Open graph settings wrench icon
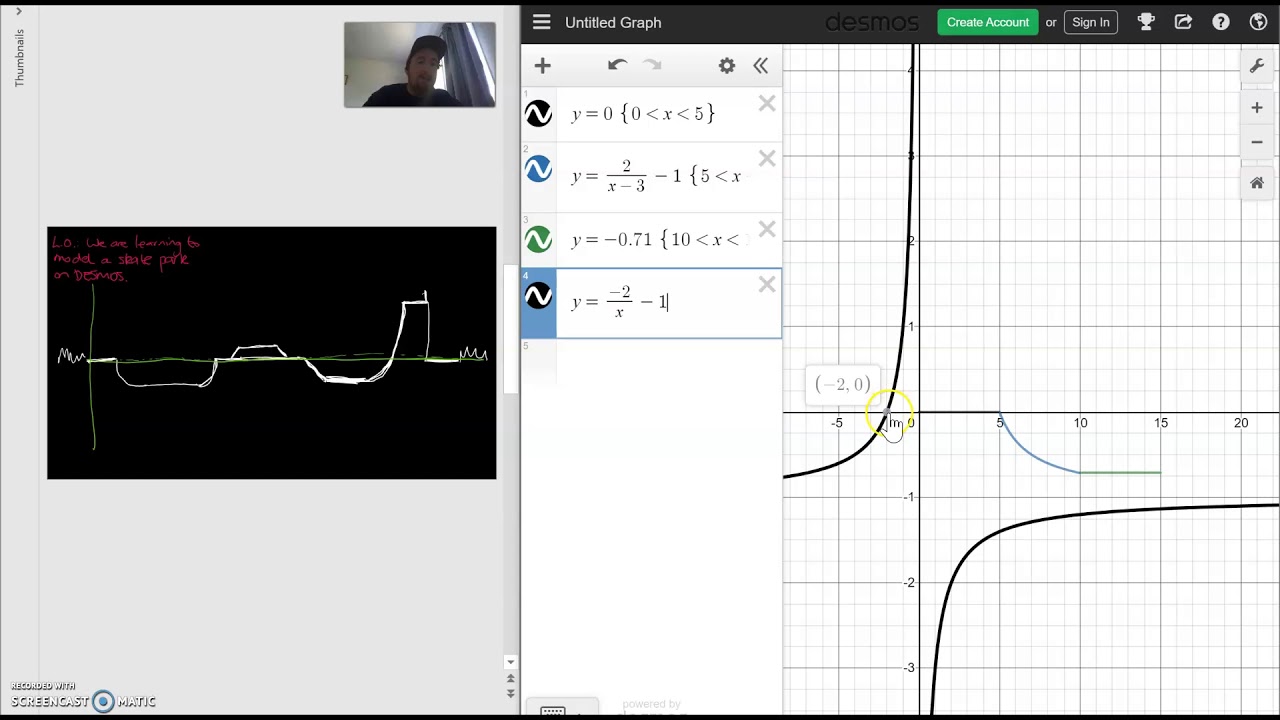1280x720 pixels. (1257, 67)
